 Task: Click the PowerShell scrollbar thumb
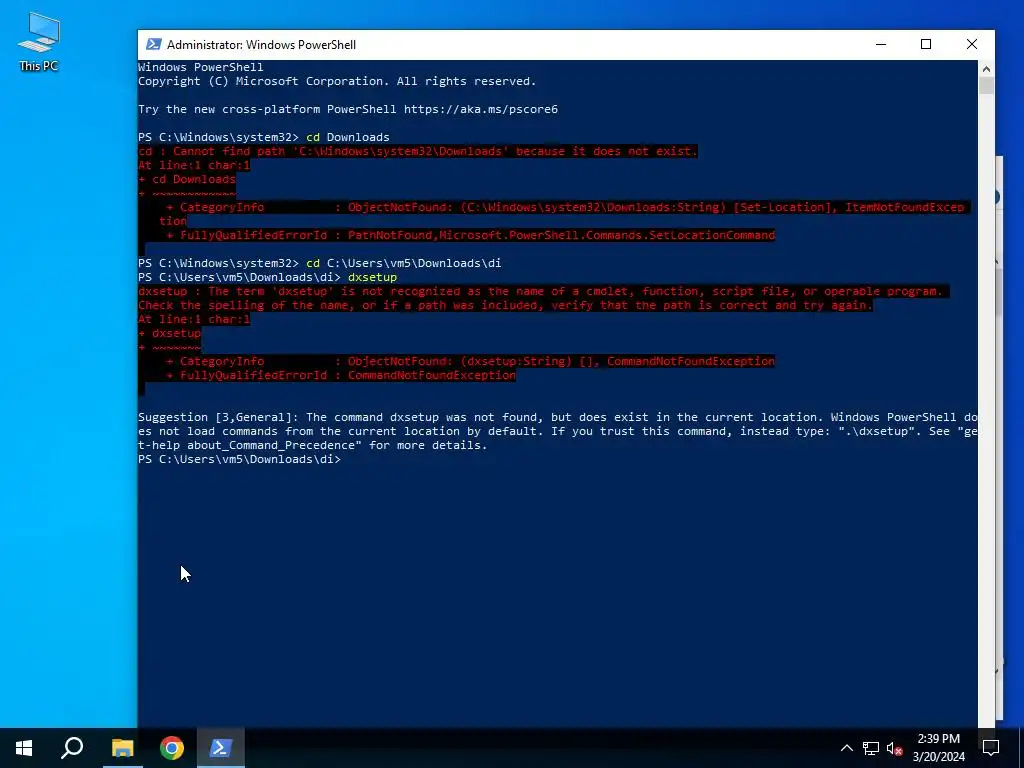pos(986,86)
